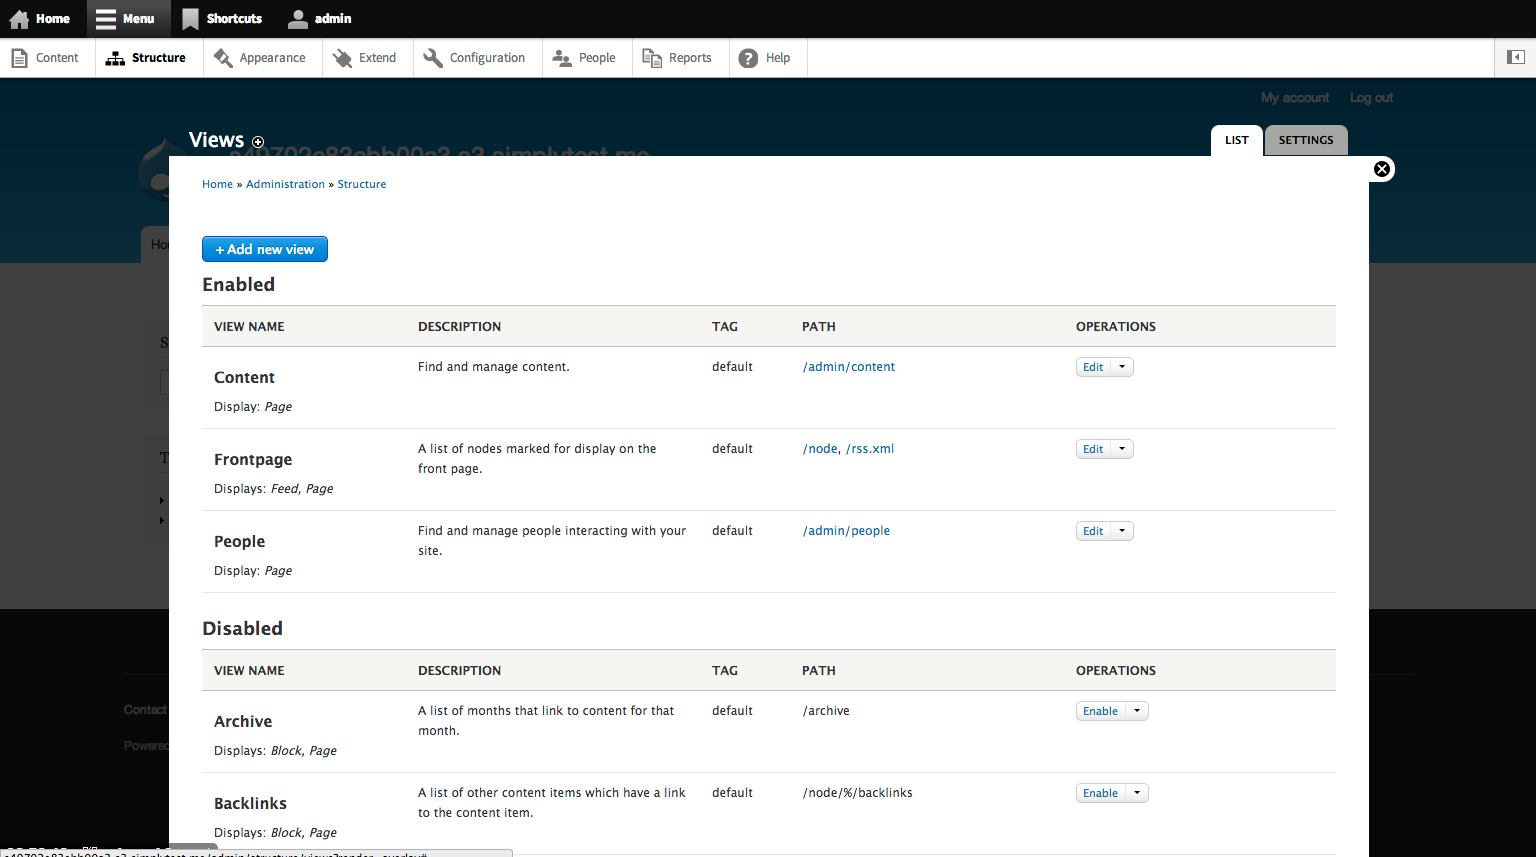The height and width of the screenshot is (857, 1536).
Task: Close the overlay with the X button
Action: (x=1382, y=169)
